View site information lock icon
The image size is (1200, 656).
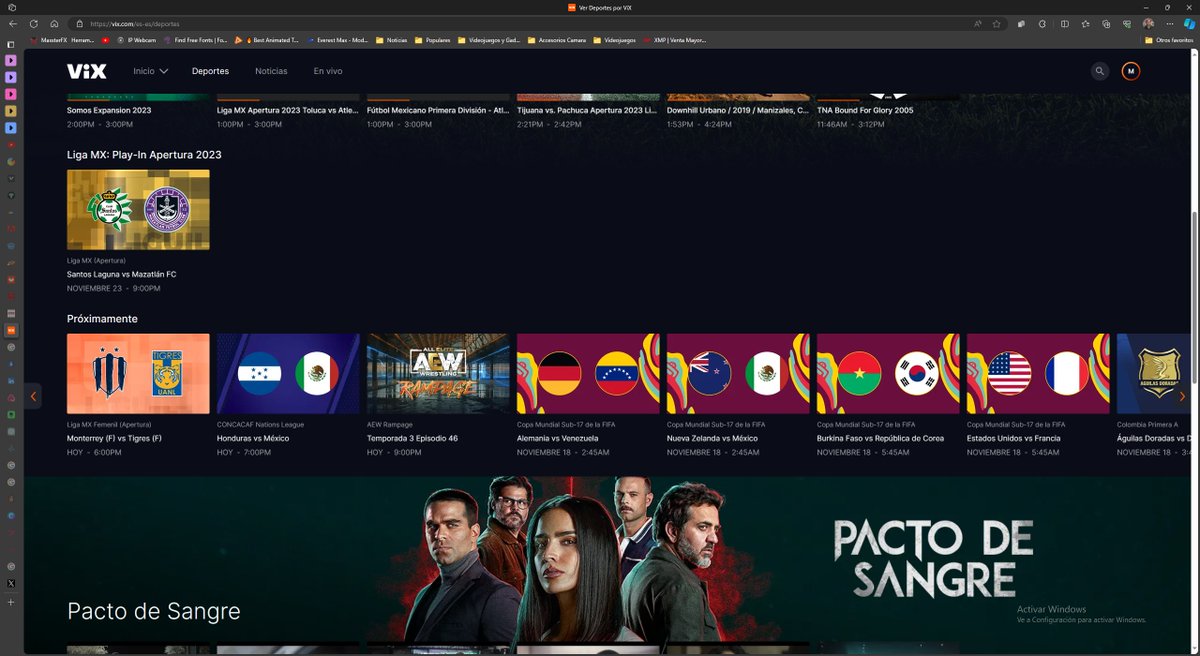(79, 23)
